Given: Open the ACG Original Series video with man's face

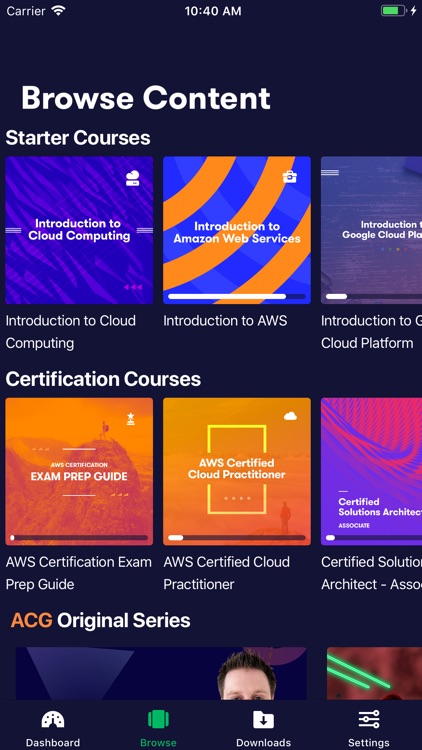Looking at the screenshot, I should [x=161, y=673].
